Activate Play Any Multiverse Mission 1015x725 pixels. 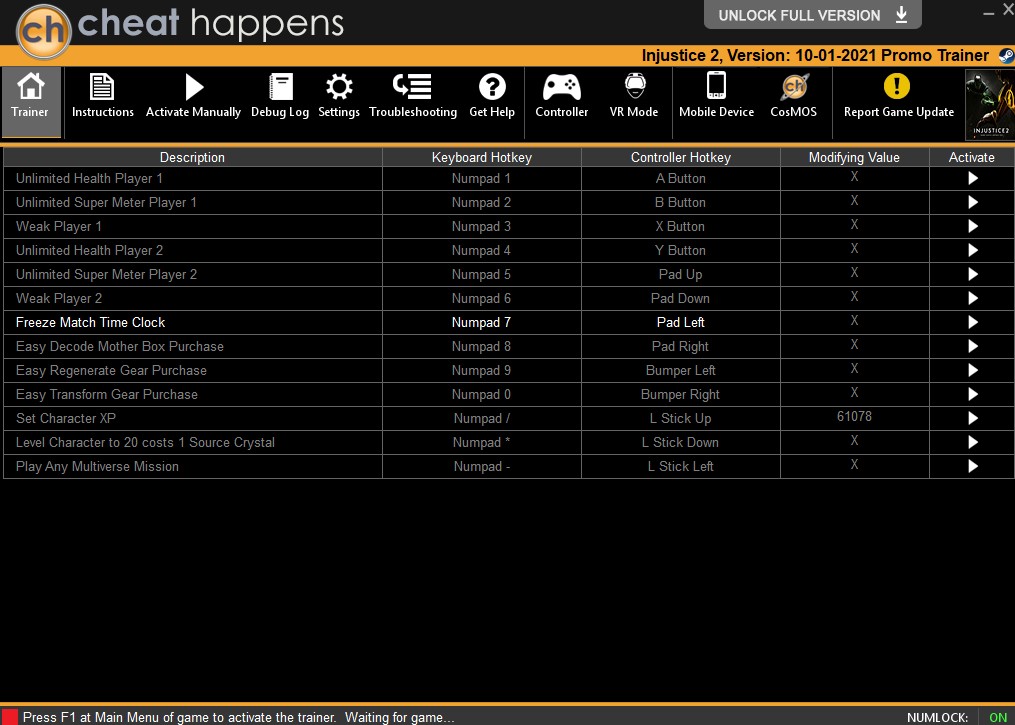tap(972, 466)
